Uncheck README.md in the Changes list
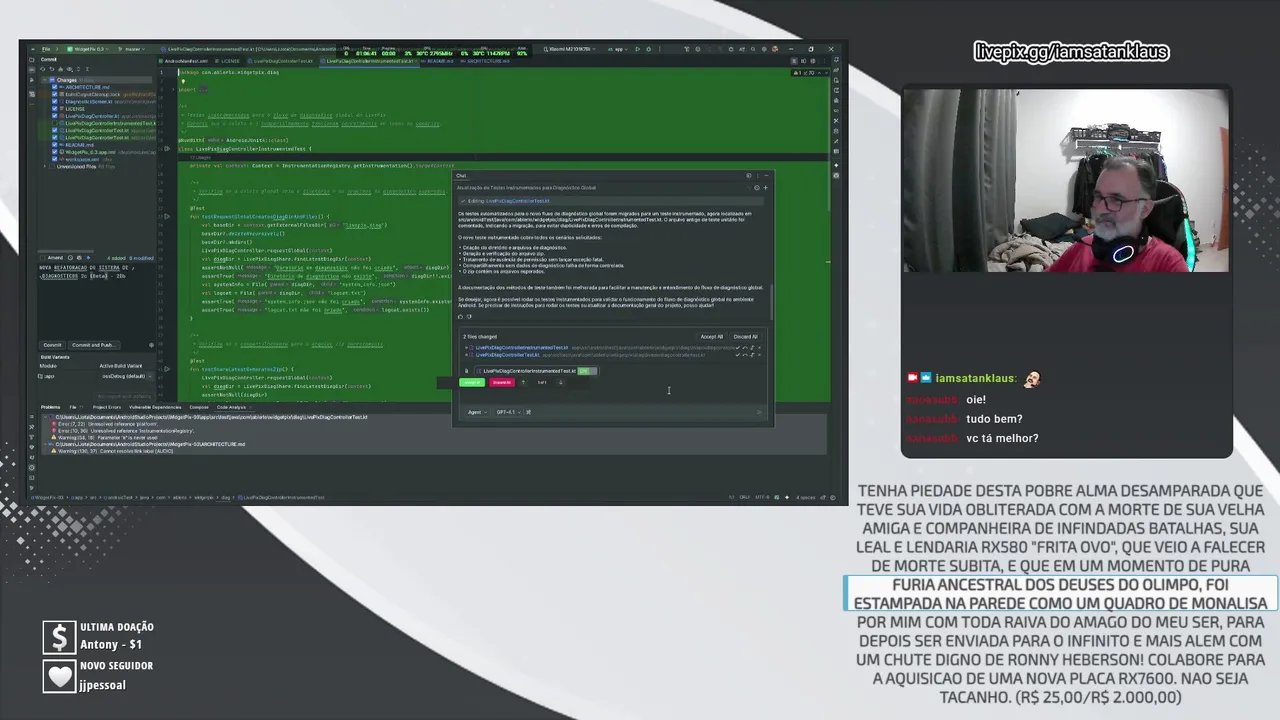 [x=54, y=145]
